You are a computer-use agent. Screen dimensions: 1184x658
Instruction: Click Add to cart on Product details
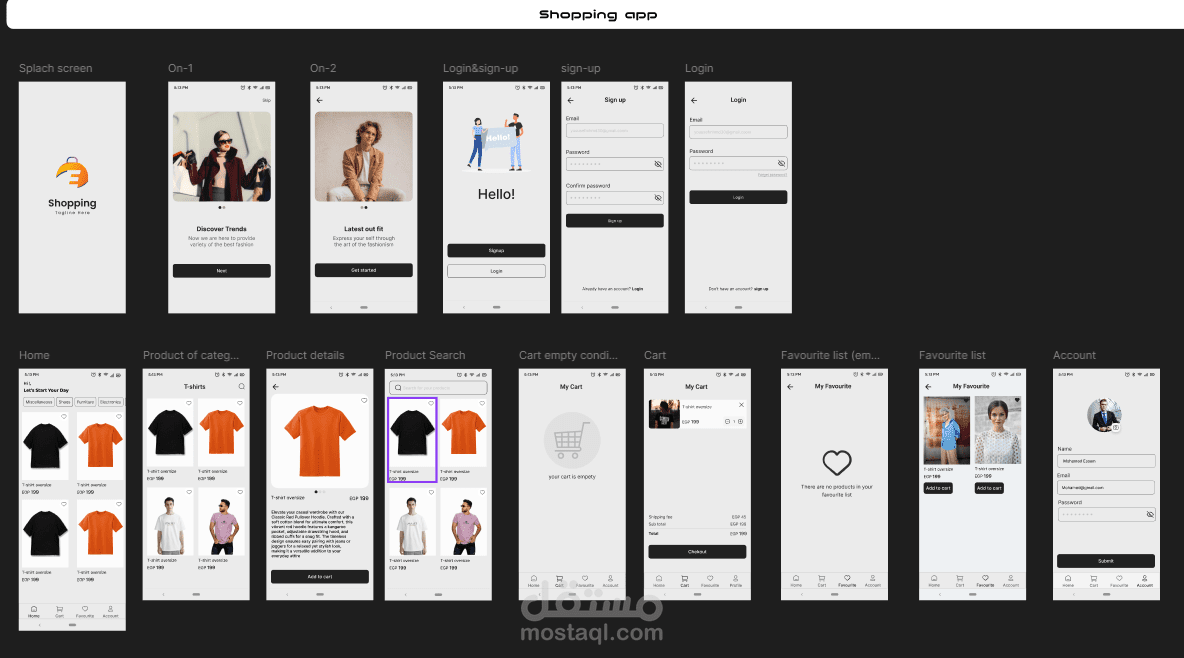(319, 576)
